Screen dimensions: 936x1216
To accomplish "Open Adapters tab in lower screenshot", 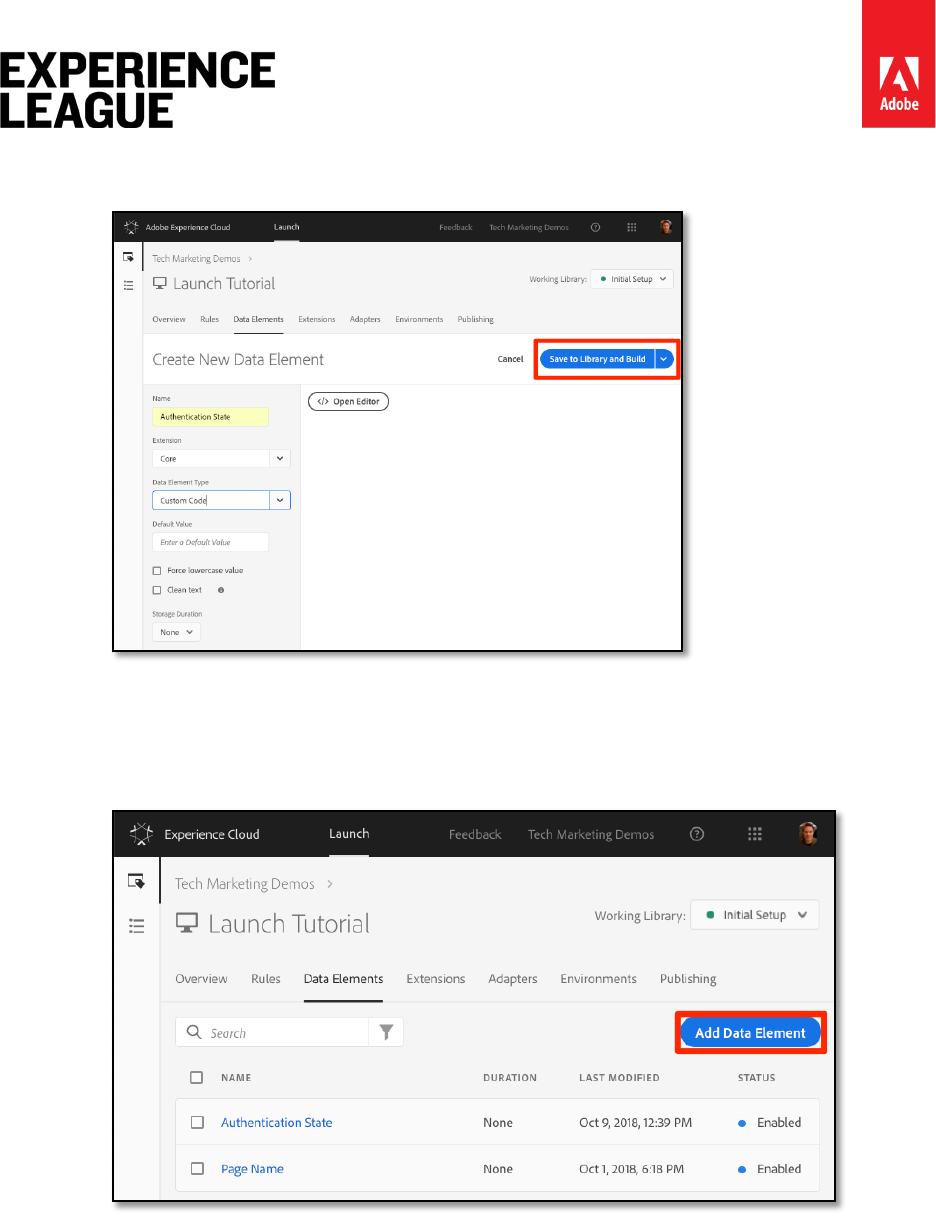I will click(513, 979).
